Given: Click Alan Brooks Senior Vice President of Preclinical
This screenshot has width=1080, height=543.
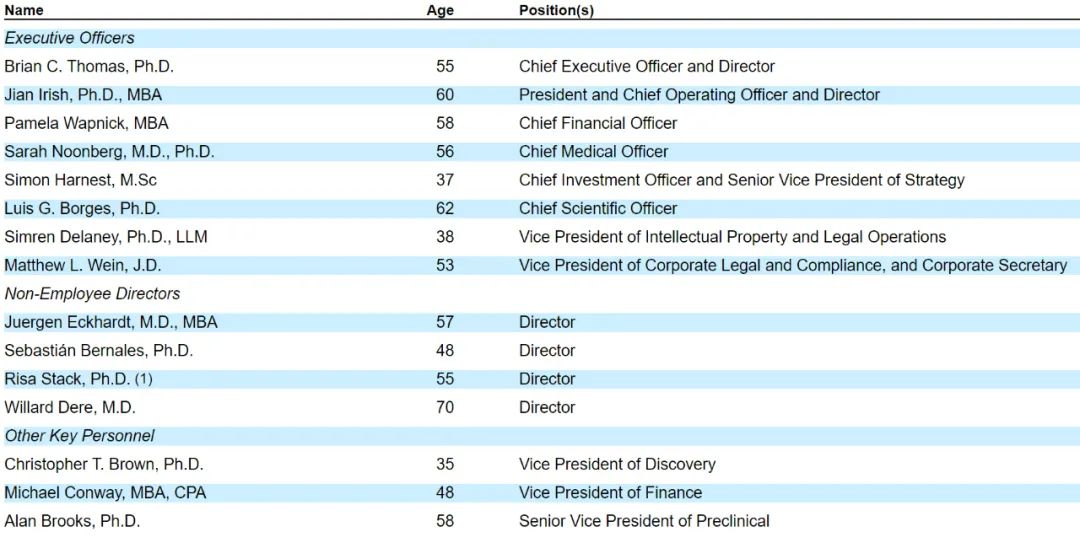Looking at the screenshot, I should tap(644, 521).
